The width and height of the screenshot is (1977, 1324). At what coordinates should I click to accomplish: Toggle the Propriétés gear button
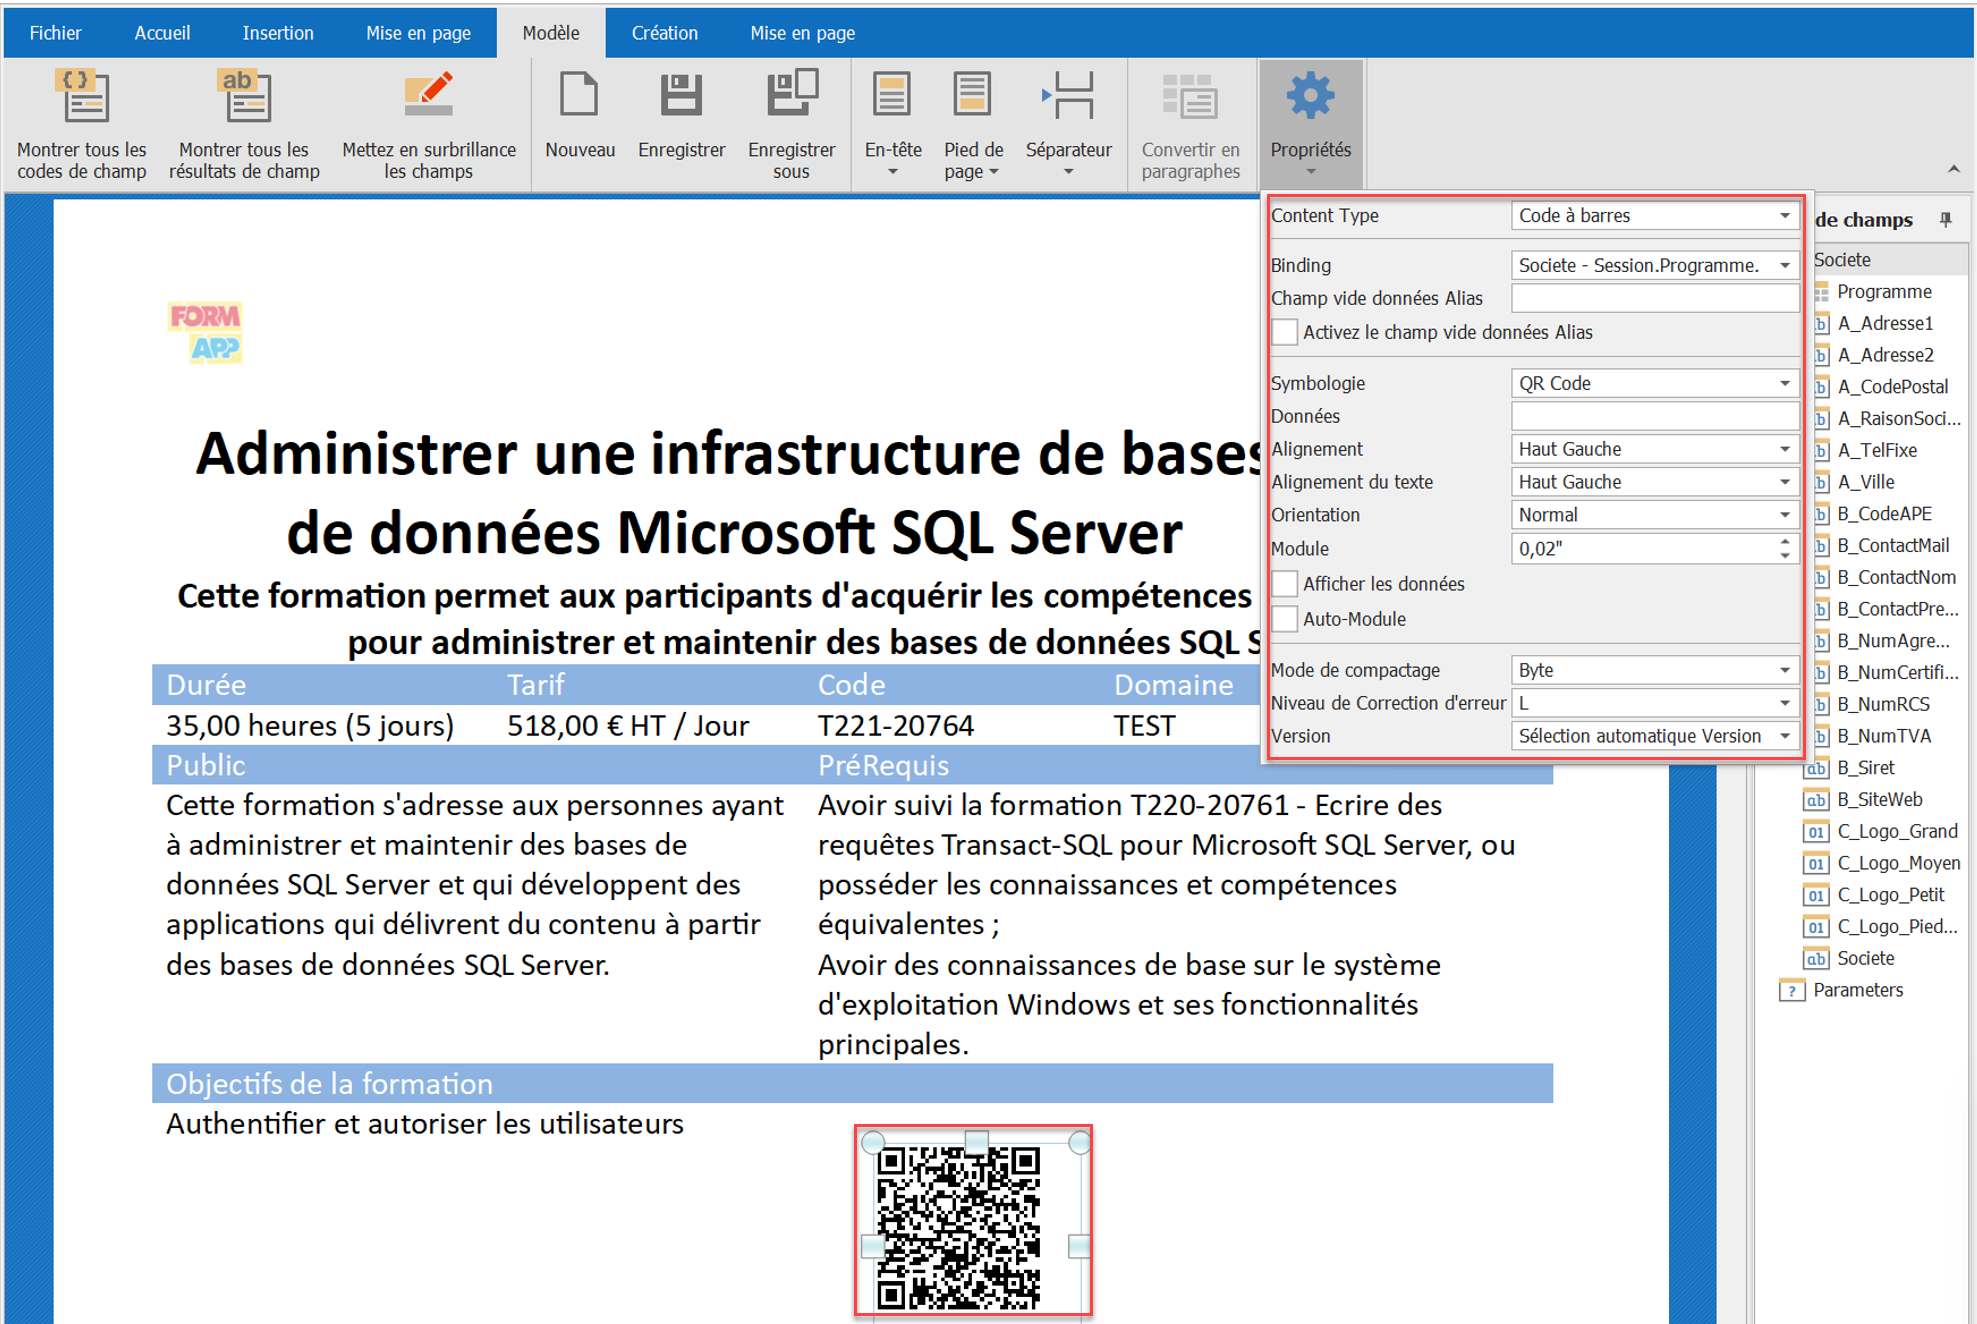click(1310, 124)
